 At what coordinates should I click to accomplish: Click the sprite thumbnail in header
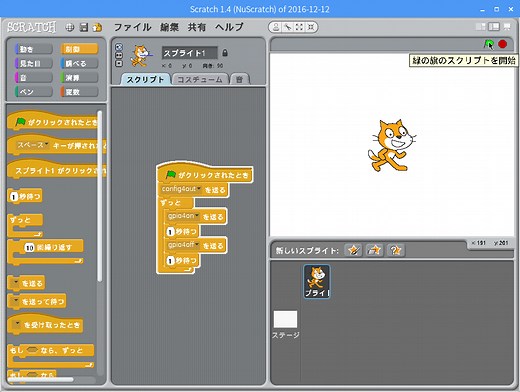(141, 56)
